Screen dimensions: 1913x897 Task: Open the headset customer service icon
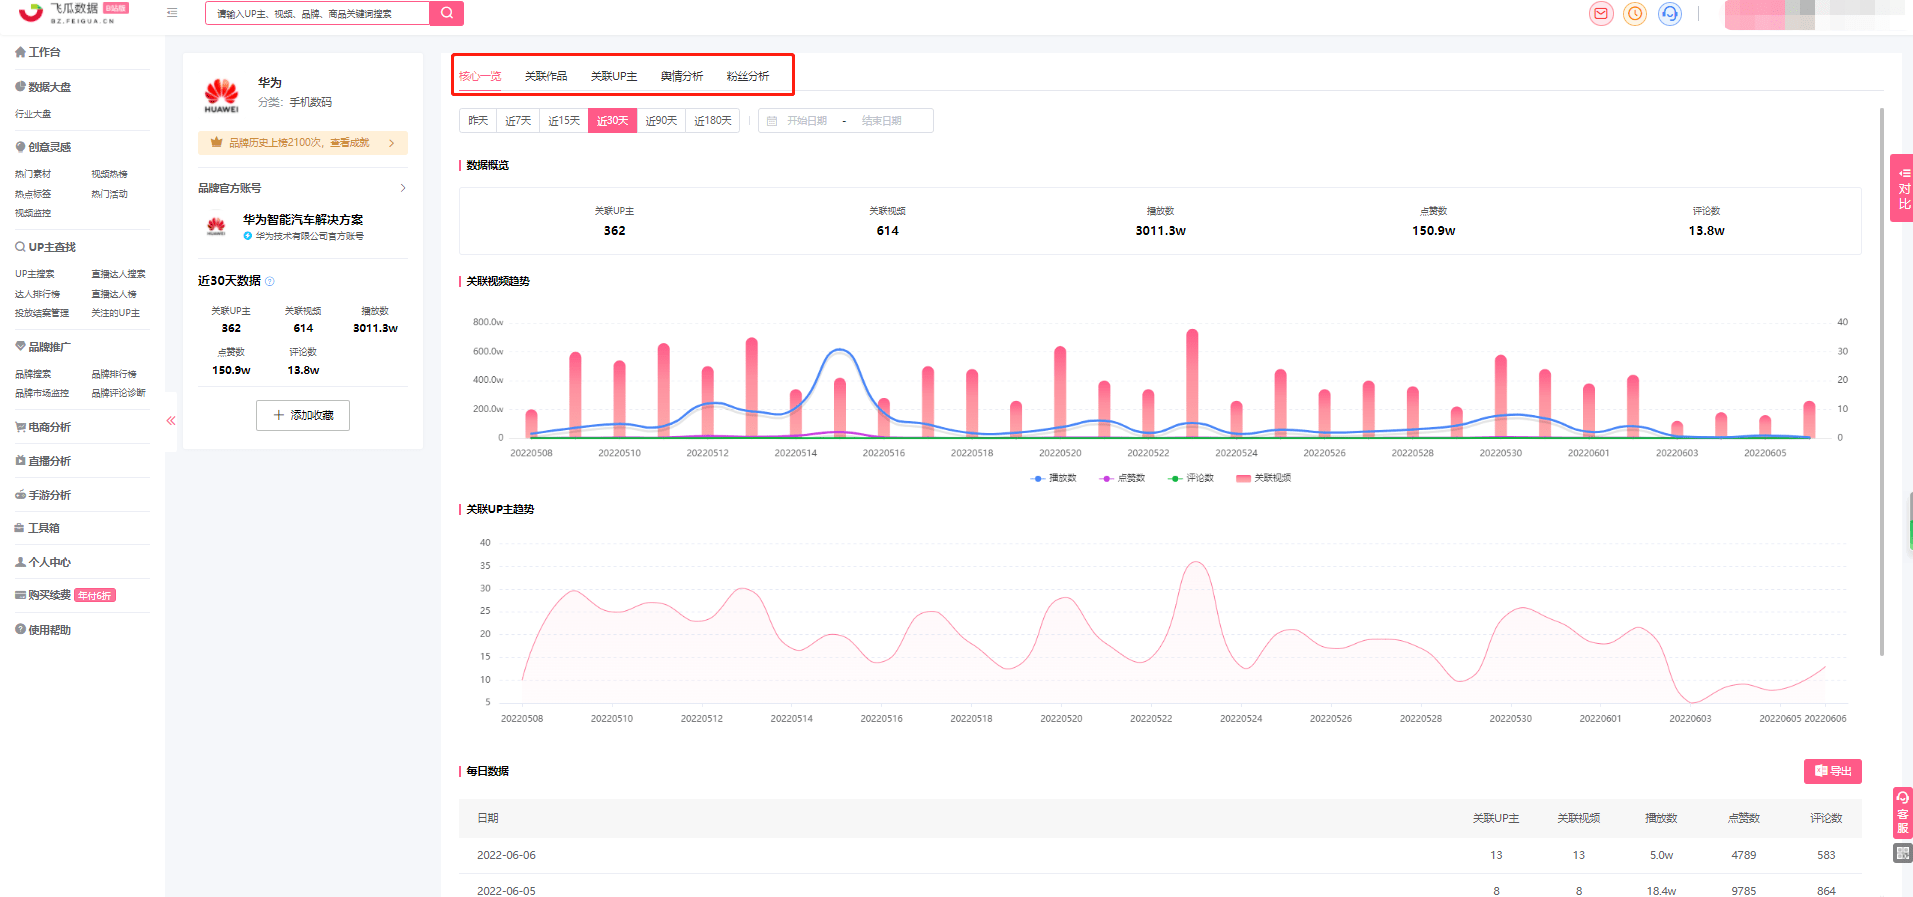point(1669,14)
